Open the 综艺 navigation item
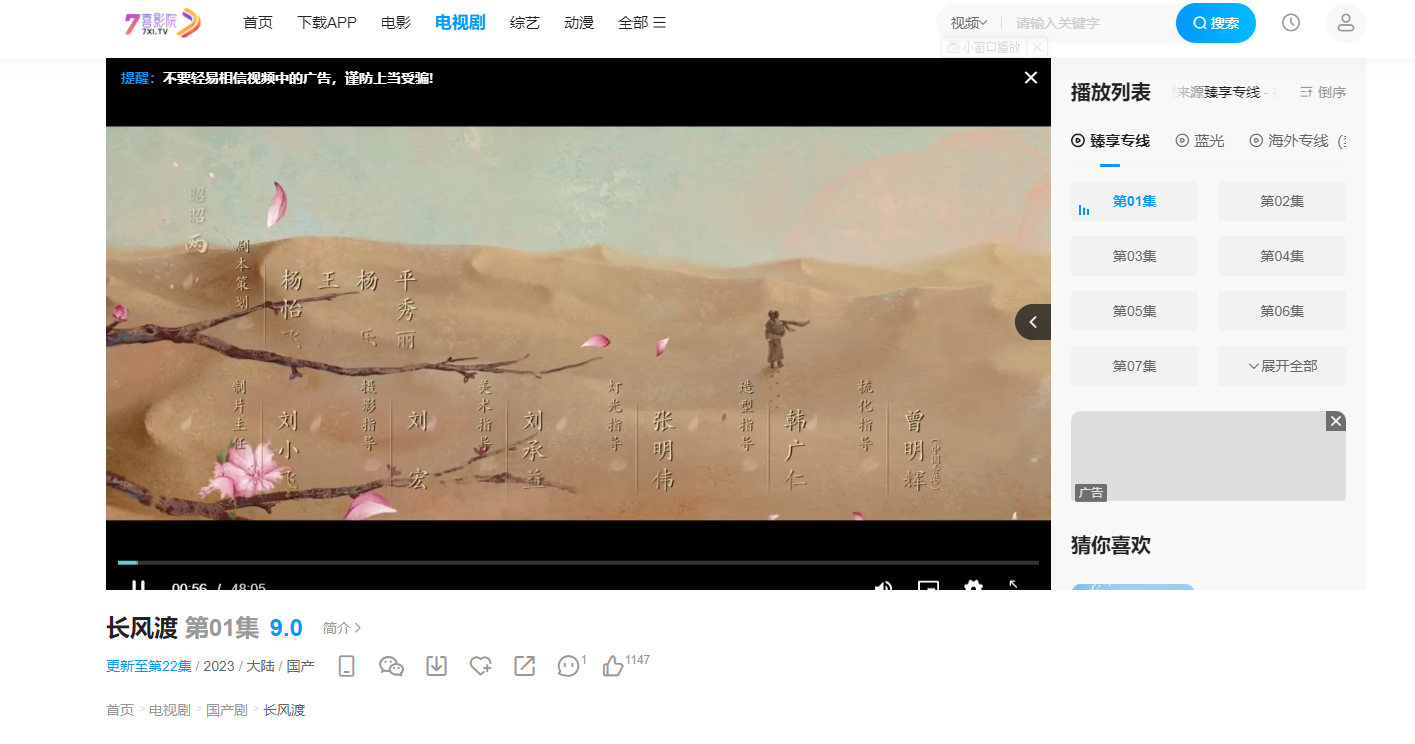1415x744 pixels. [x=525, y=23]
